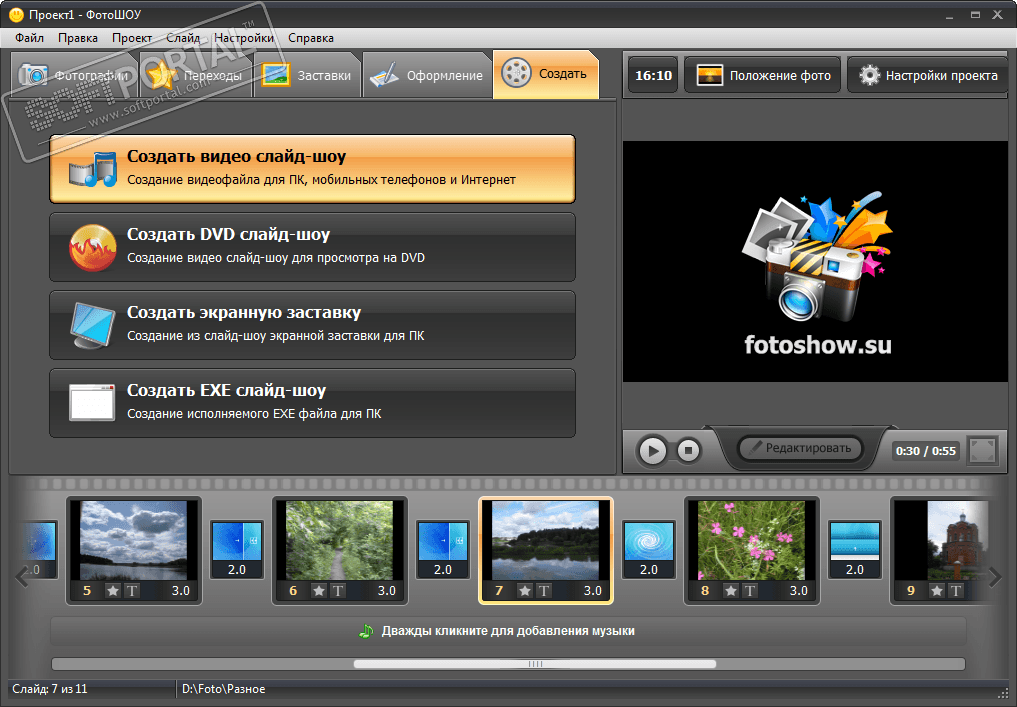Play the slideshow preview

click(652, 450)
